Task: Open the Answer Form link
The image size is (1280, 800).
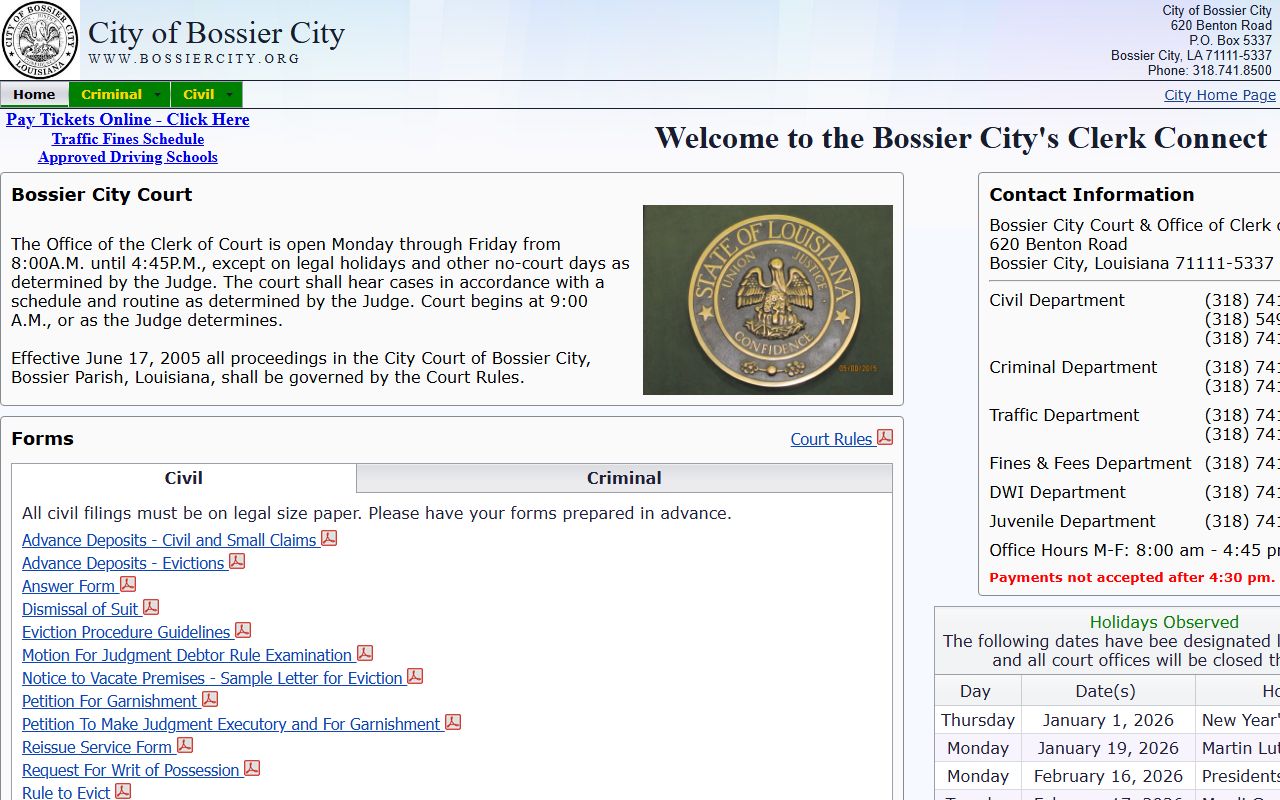Action: point(69,586)
